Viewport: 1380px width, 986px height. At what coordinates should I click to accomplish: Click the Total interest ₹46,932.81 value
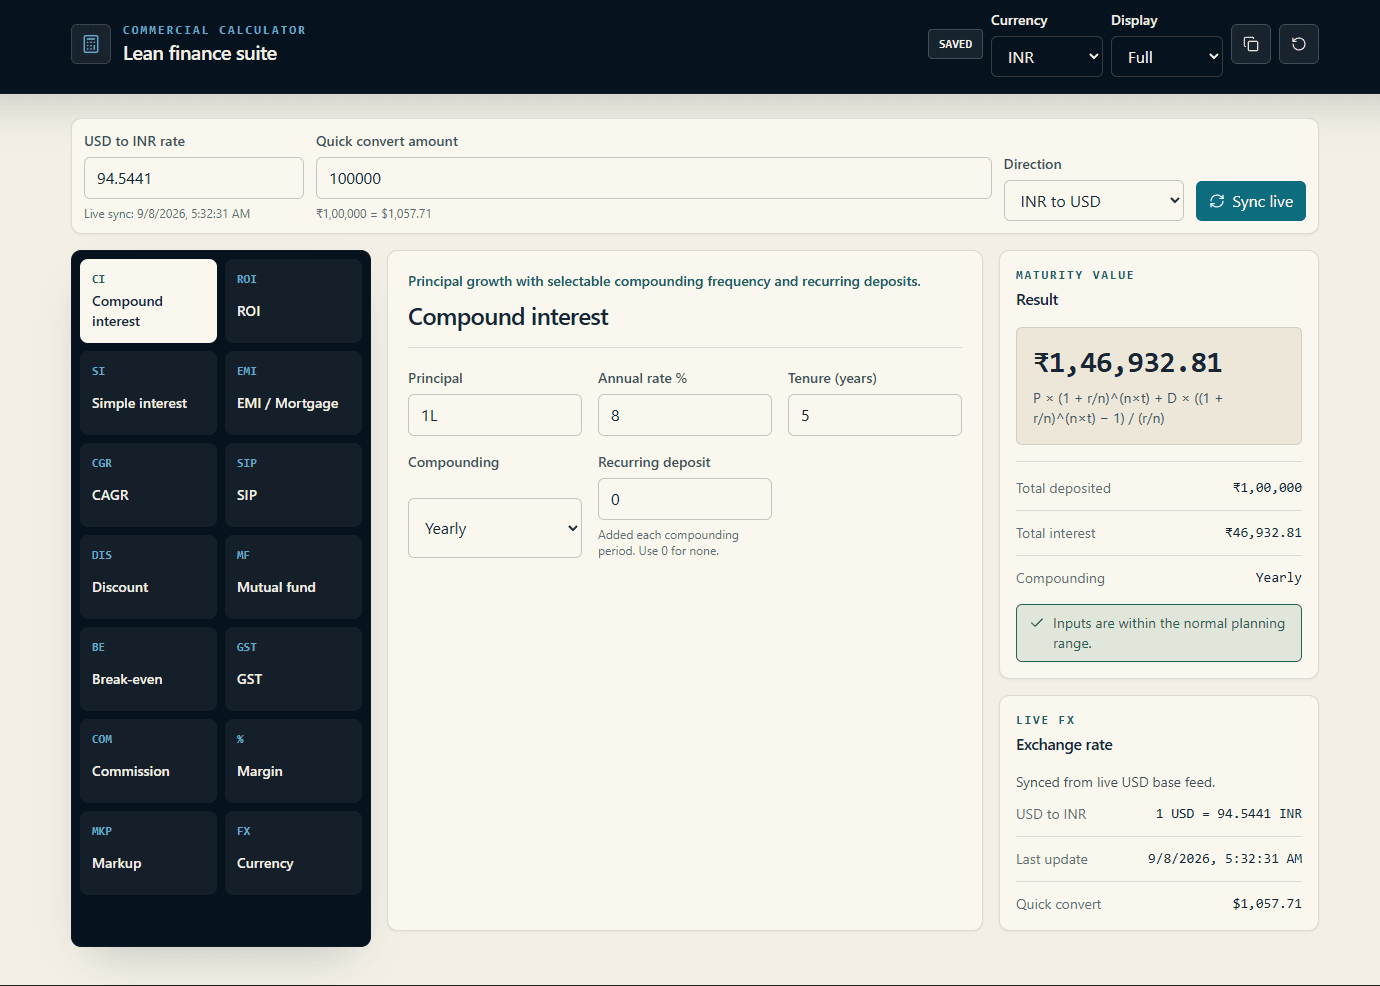coord(1263,533)
